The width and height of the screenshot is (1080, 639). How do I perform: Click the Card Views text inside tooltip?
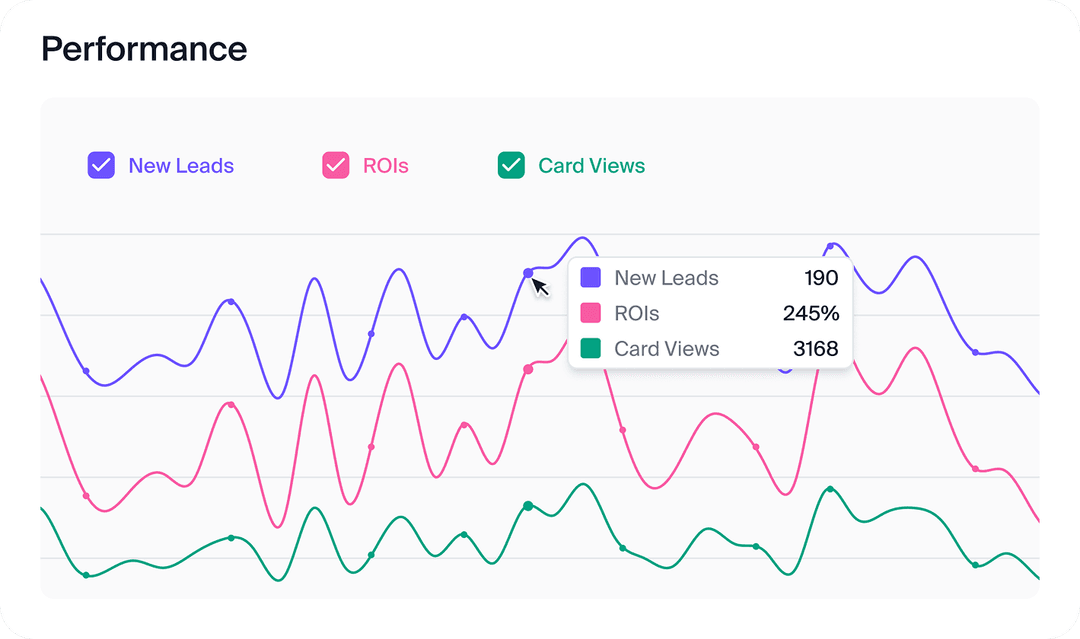(666, 348)
